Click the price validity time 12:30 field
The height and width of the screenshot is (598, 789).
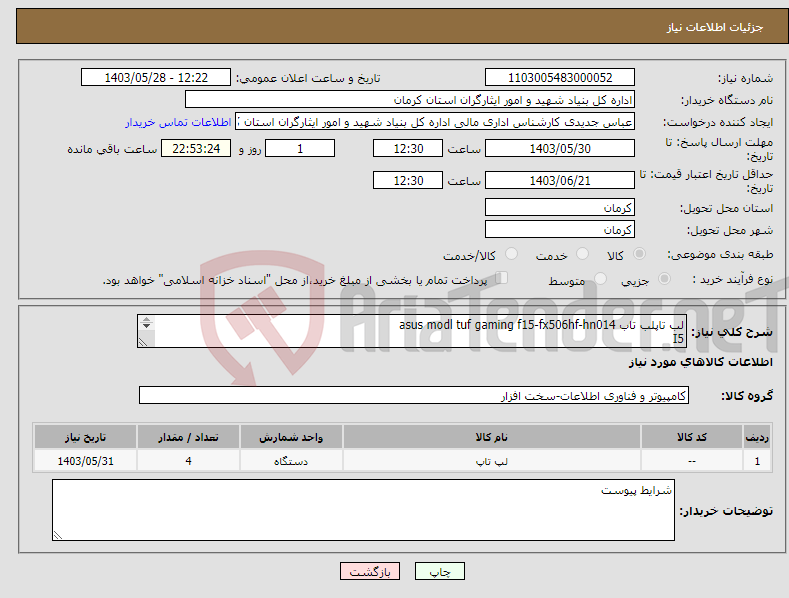(x=408, y=180)
